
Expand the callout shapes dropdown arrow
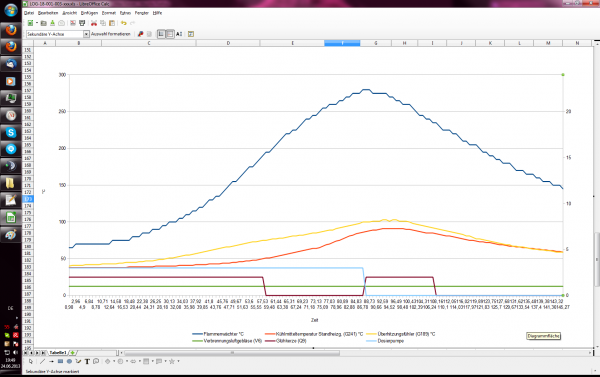165,361
